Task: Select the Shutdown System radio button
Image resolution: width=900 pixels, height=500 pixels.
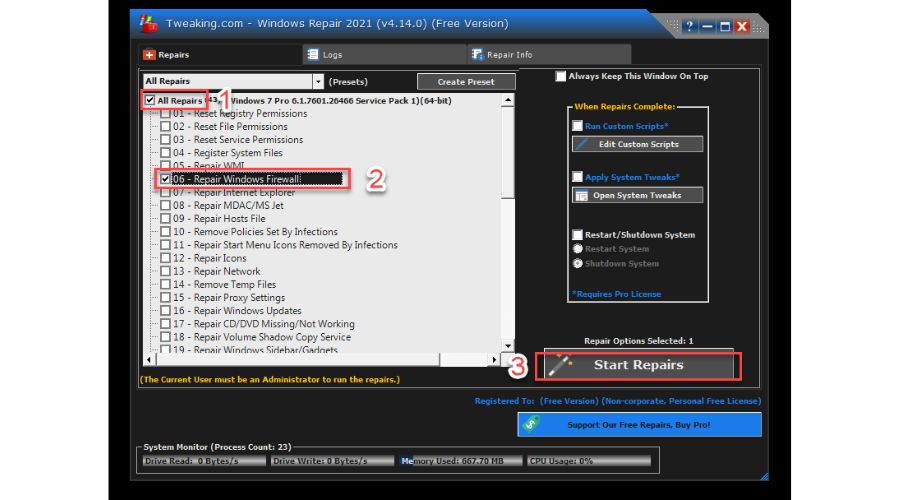Action: point(577,263)
